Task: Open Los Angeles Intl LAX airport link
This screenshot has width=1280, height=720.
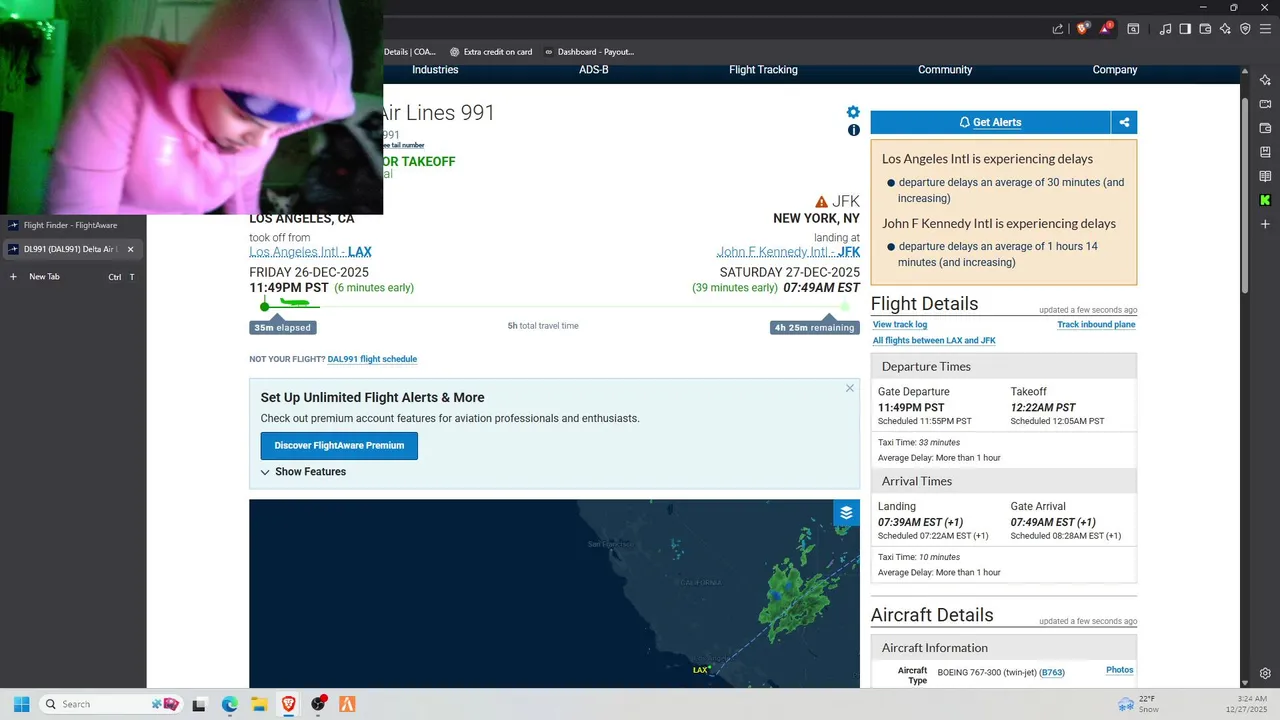Action: click(310, 252)
